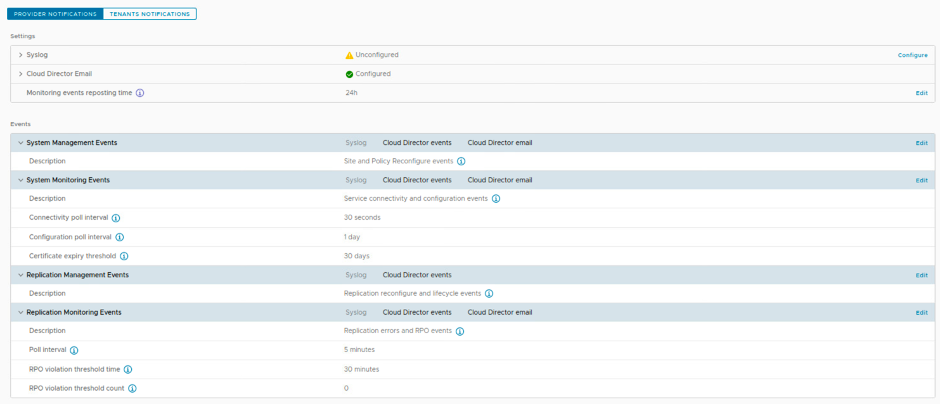
Task: Click Configure link for Syslog
Action: pos(912,55)
